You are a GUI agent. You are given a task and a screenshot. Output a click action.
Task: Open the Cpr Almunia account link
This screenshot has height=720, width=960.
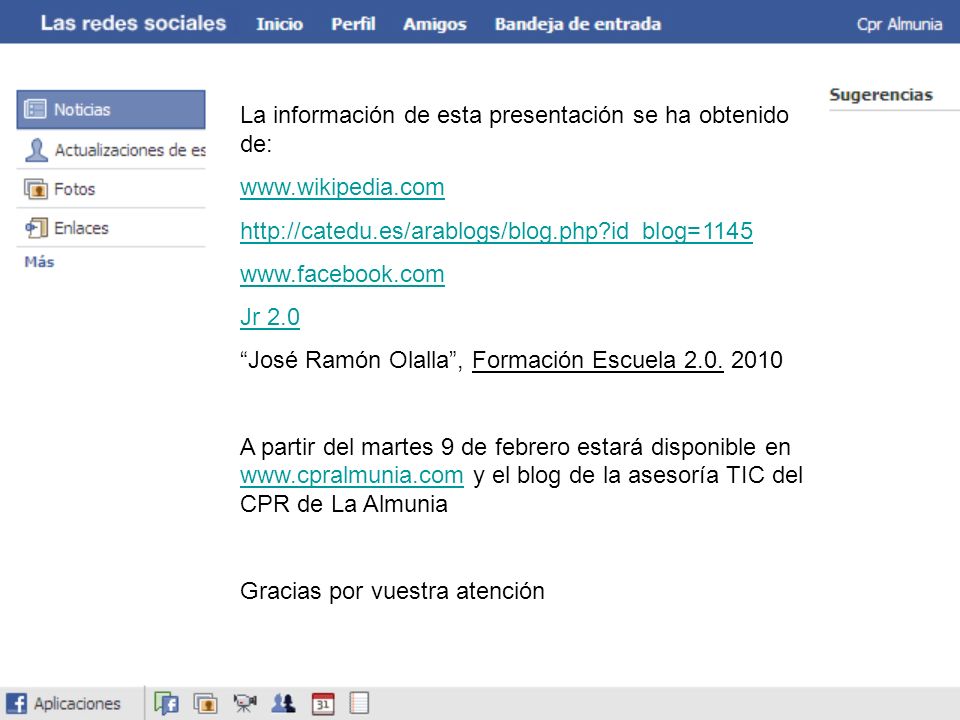899,24
